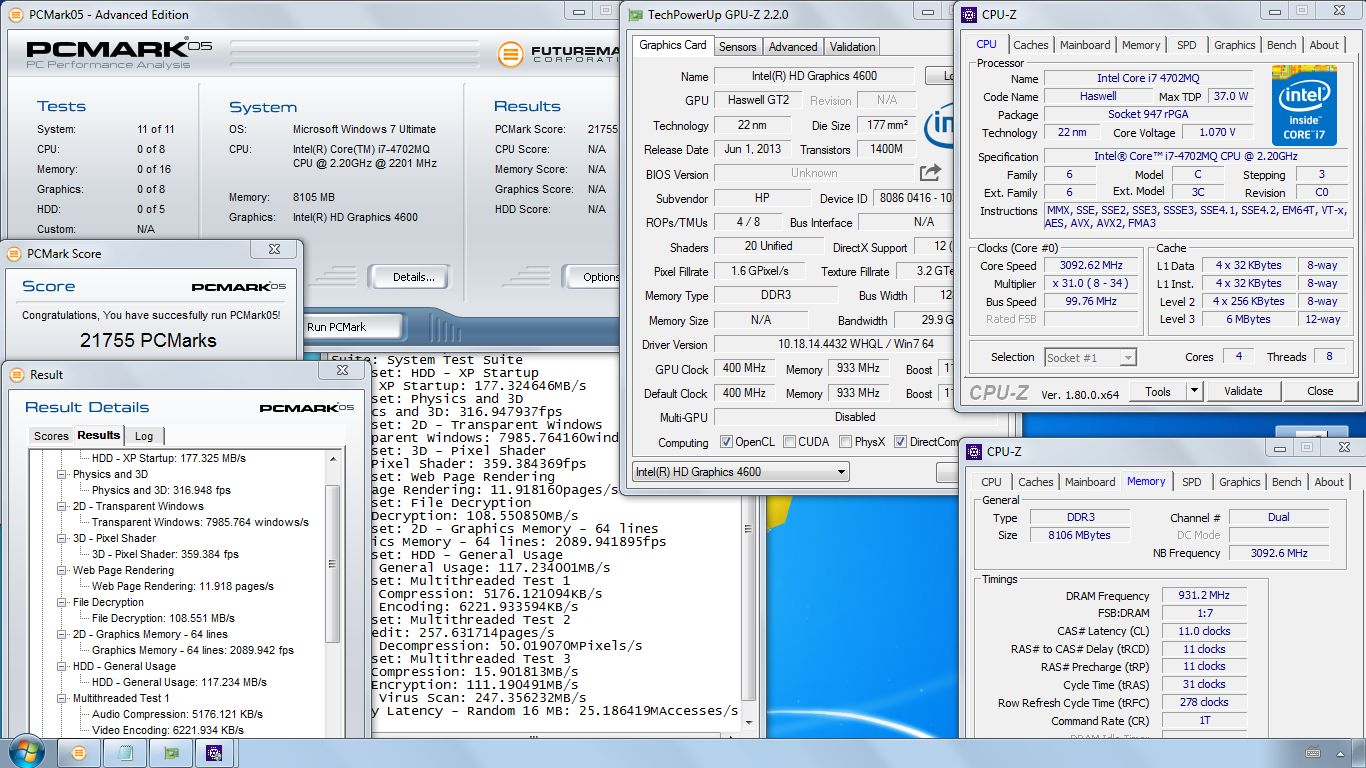The width and height of the screenshot is (1366, 768).
Task: Click the Result Details scroll-up arrow
Action: (333, 457)
